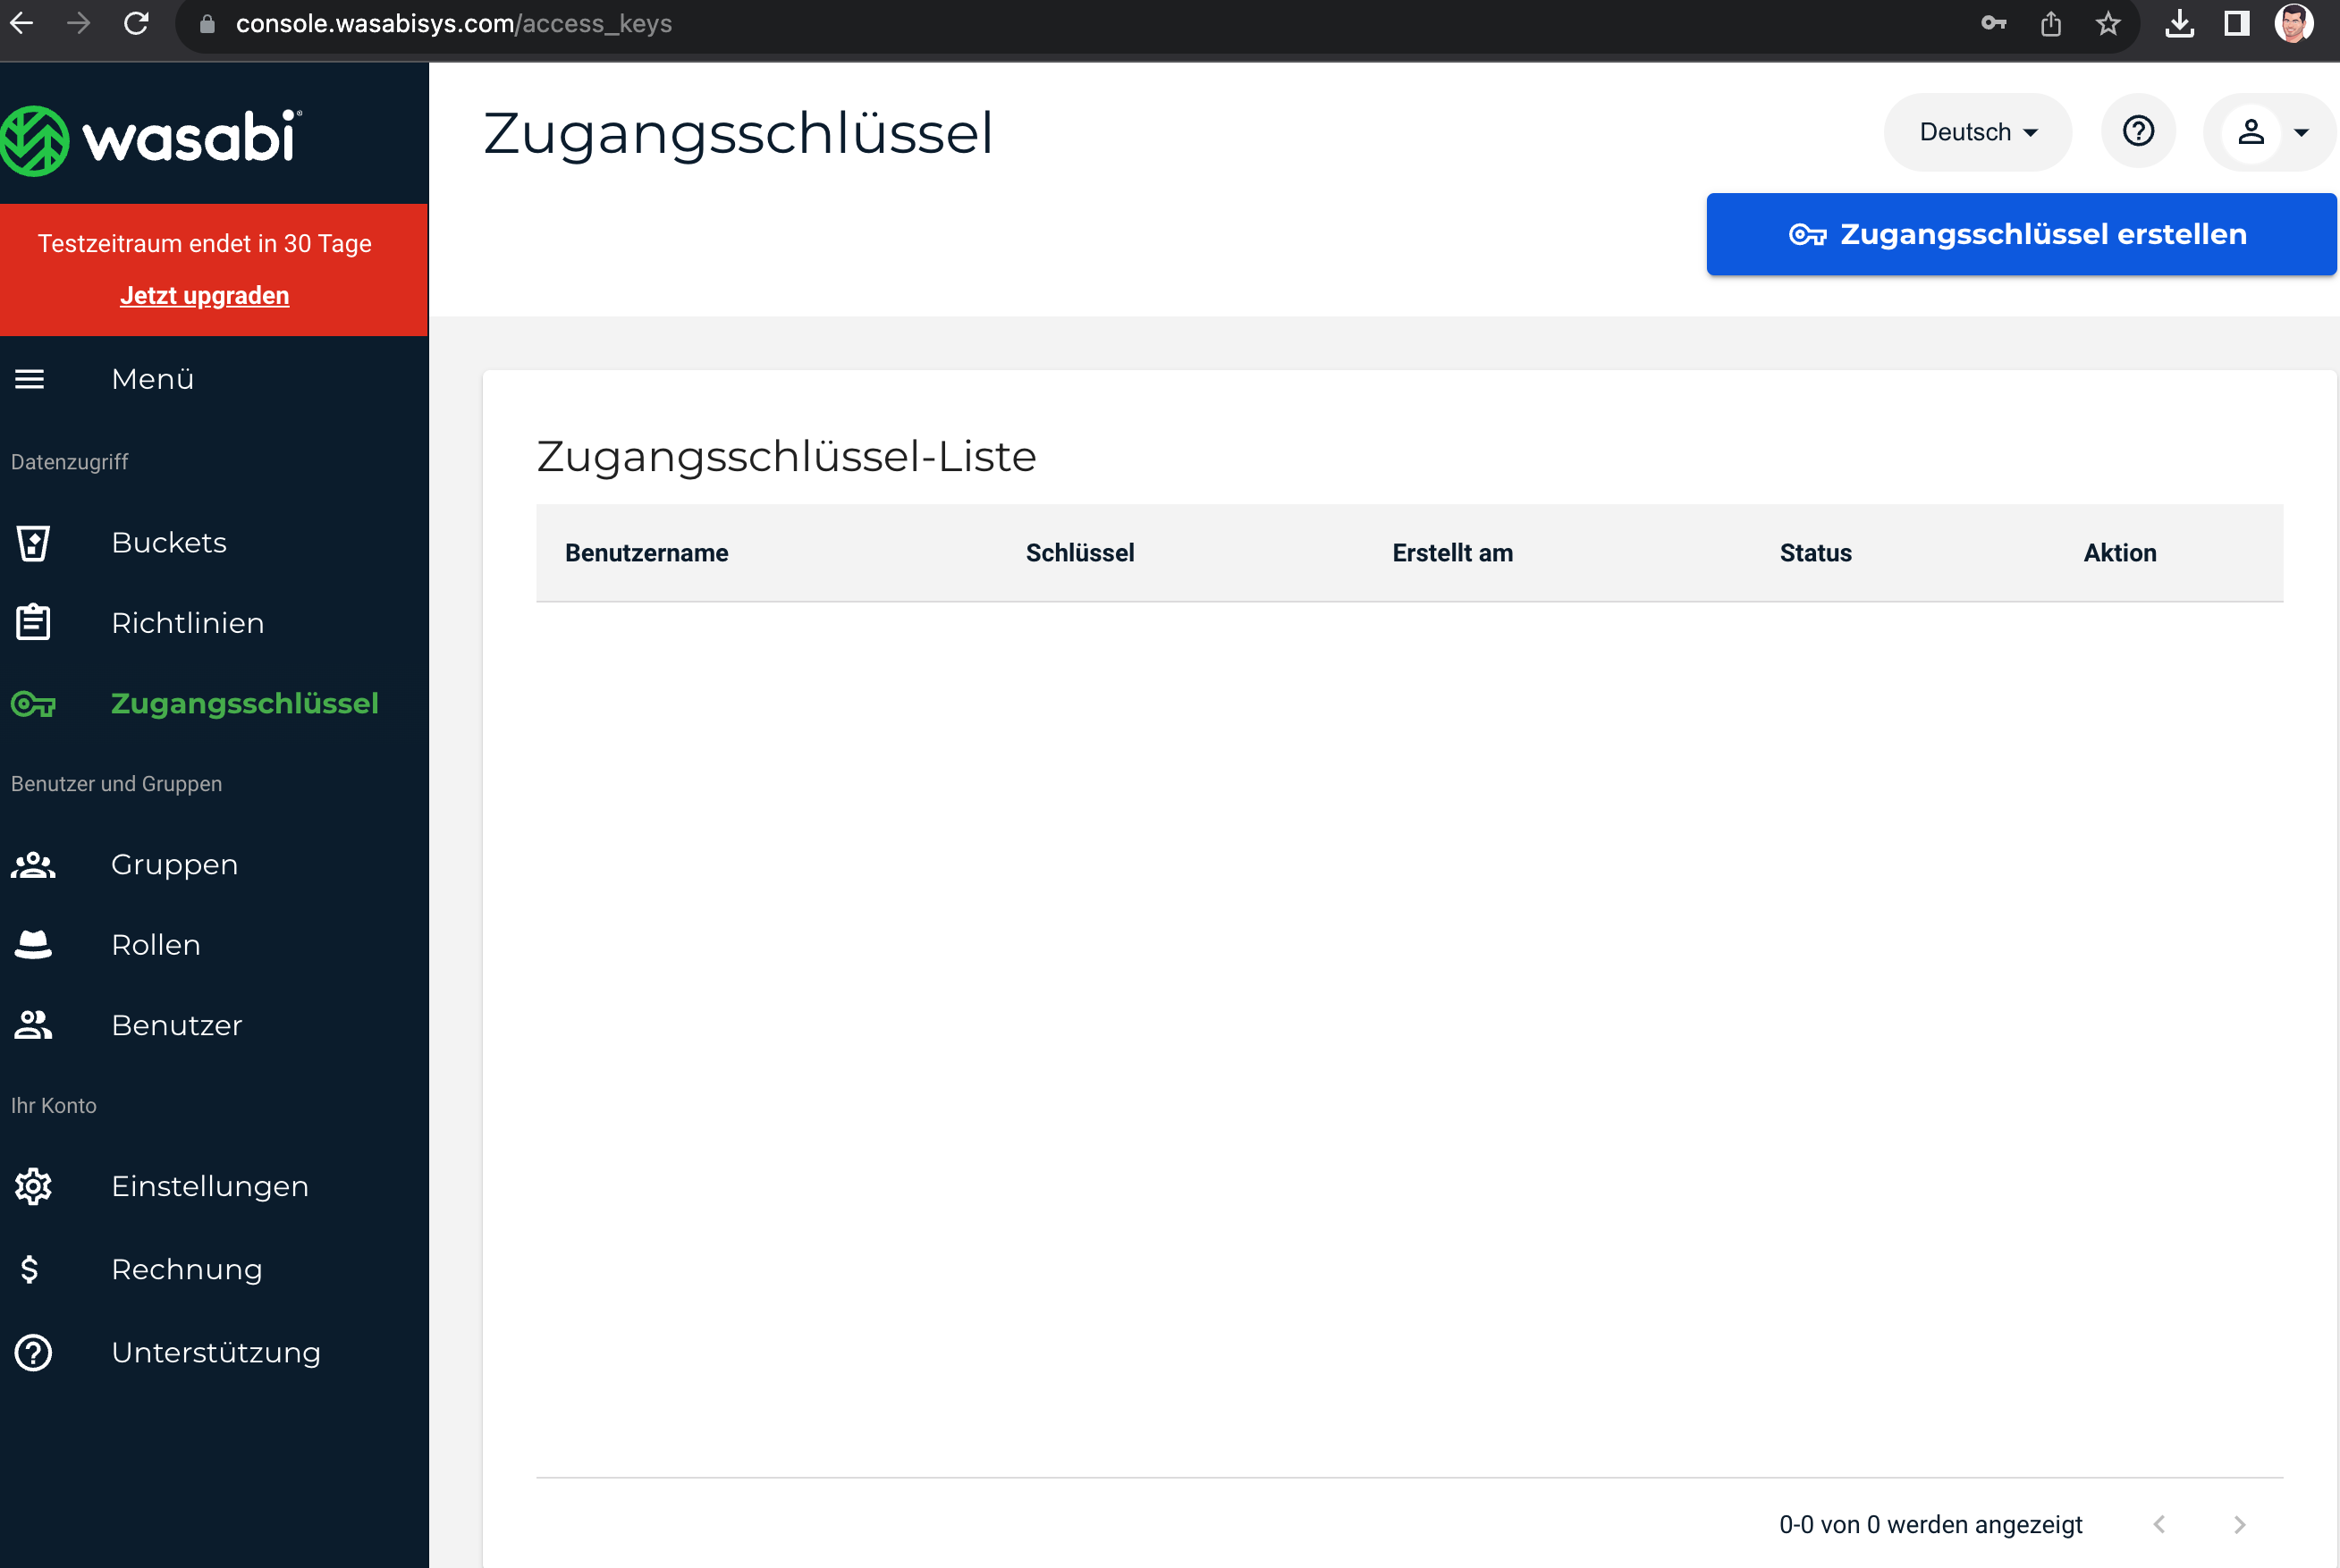Click the 'Testzeitraum endet in 30 Tage' notice

(x=204, y=244)
